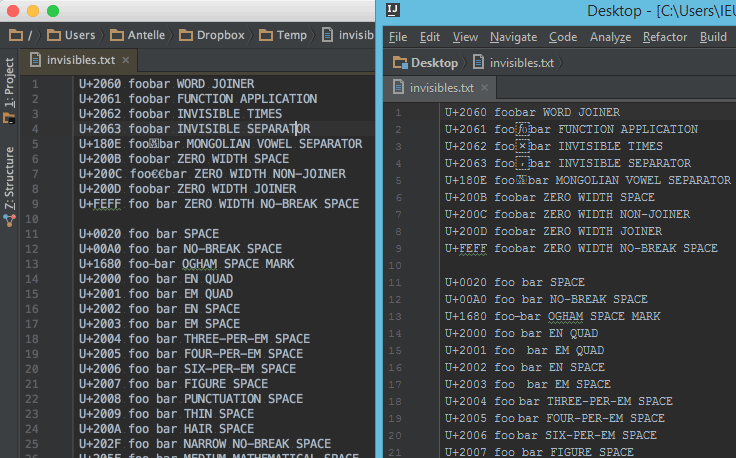This screenshot has height=458, width=736.
Task: Click line number 5 in left gutter
Action: (x=35, y=144)
